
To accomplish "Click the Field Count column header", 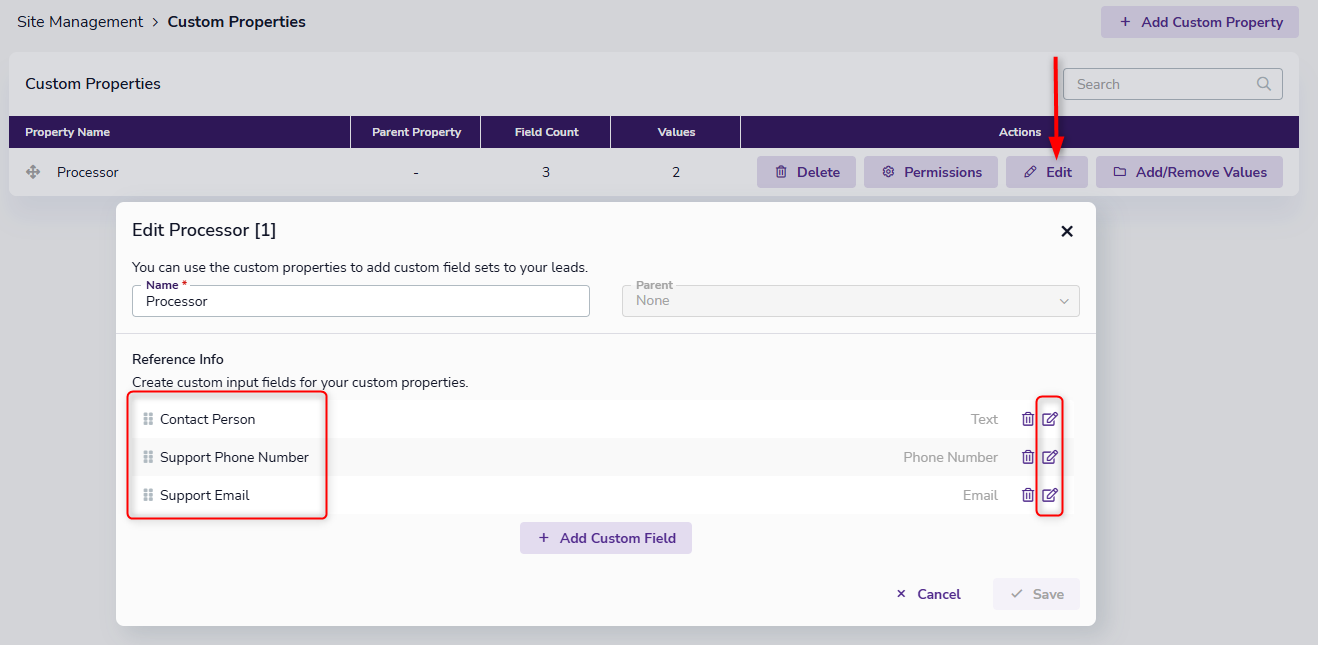I will [x=546, y=132].
